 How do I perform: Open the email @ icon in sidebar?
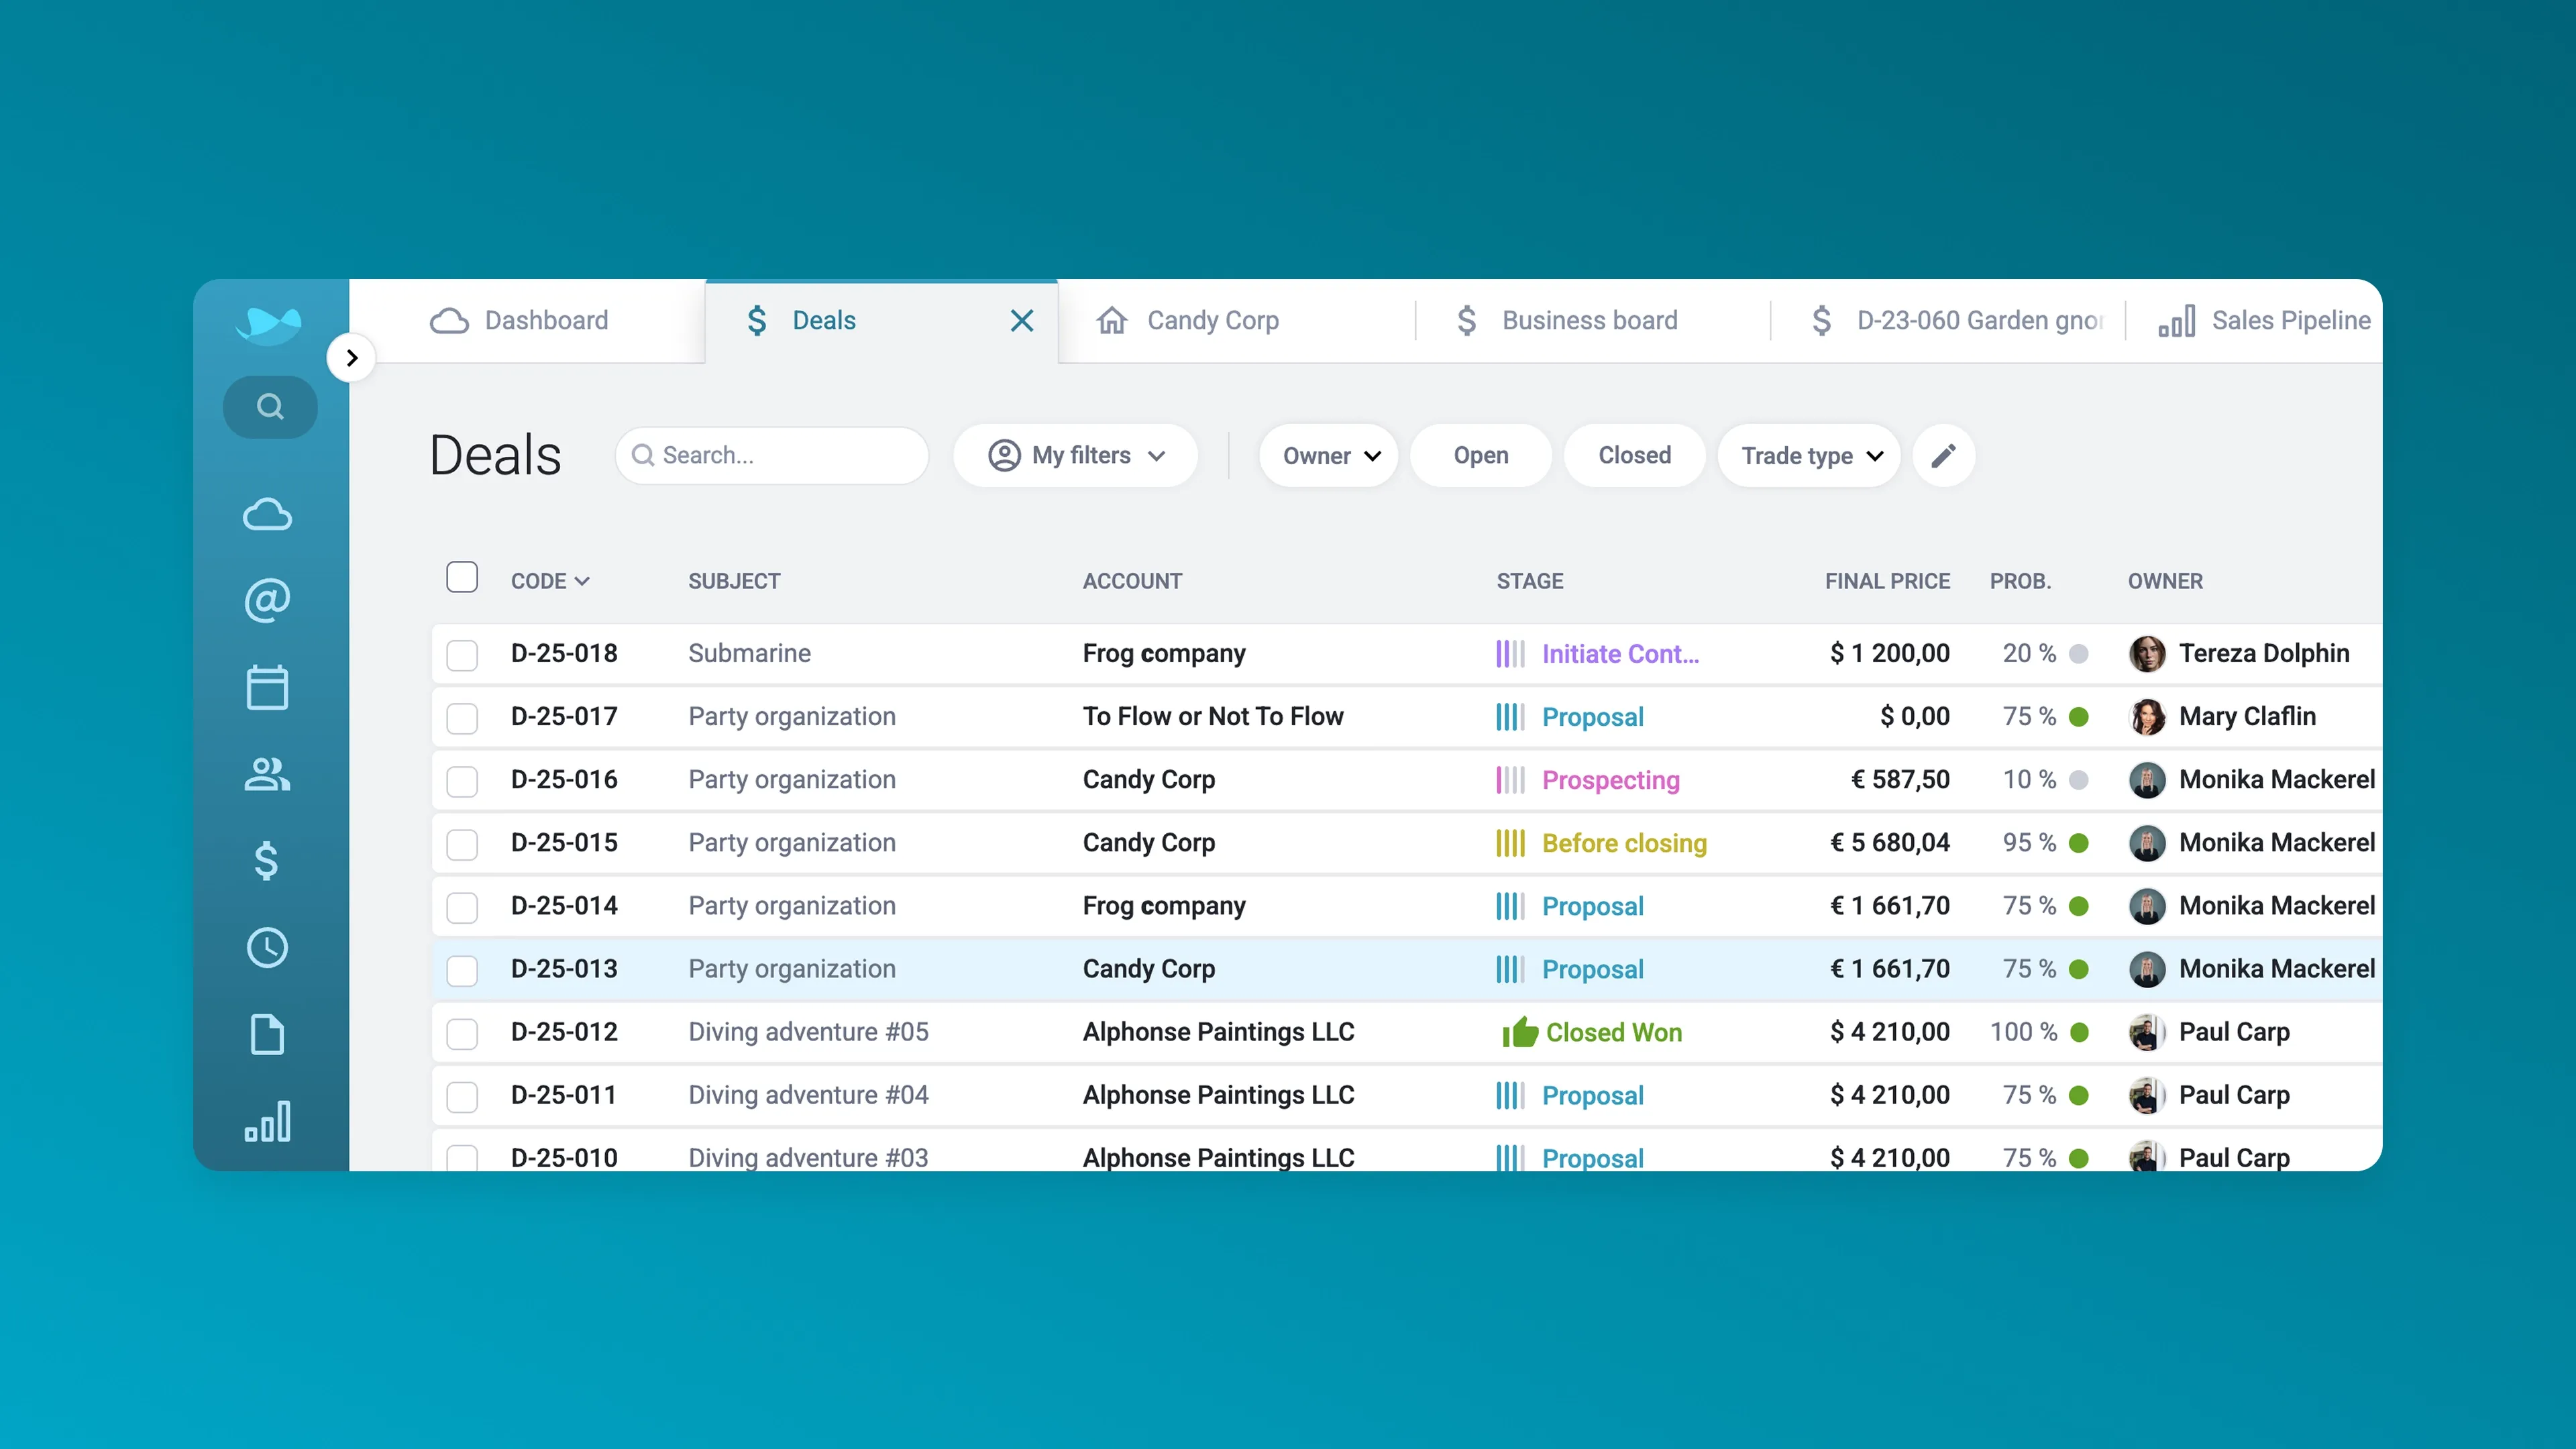pyautogui.click(x=268, y=600)
